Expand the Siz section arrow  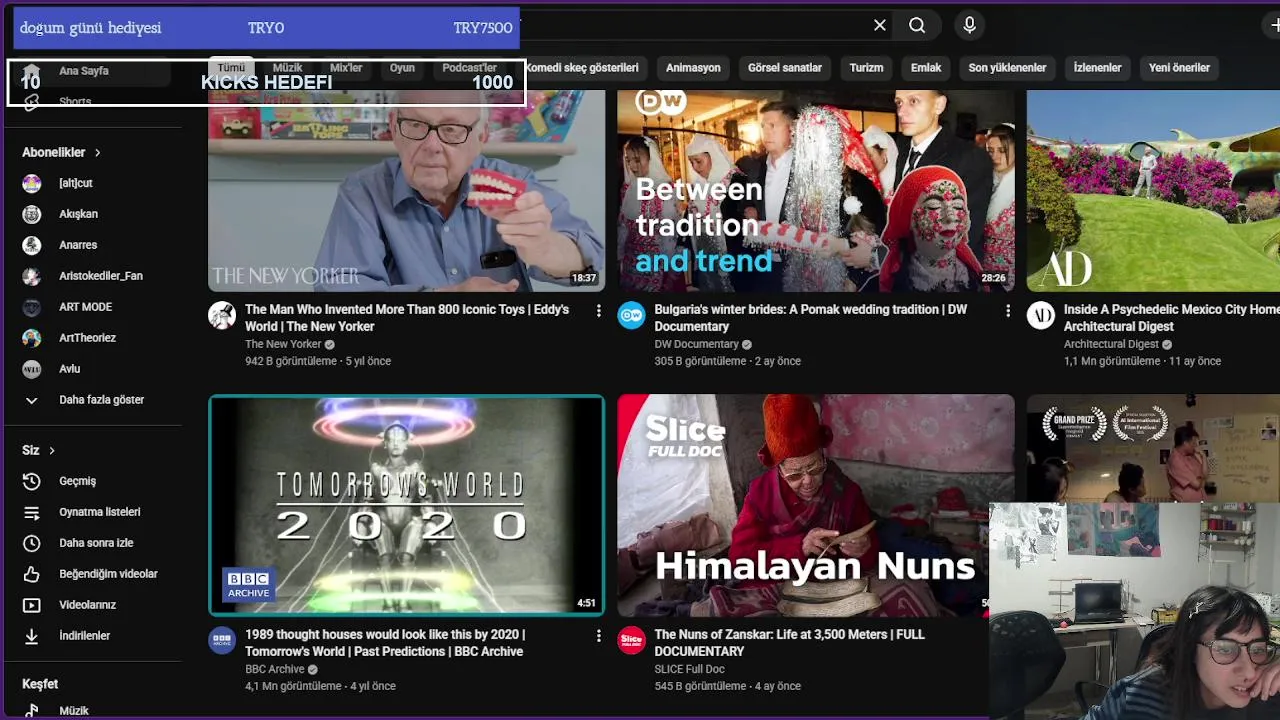coord(52,451)
